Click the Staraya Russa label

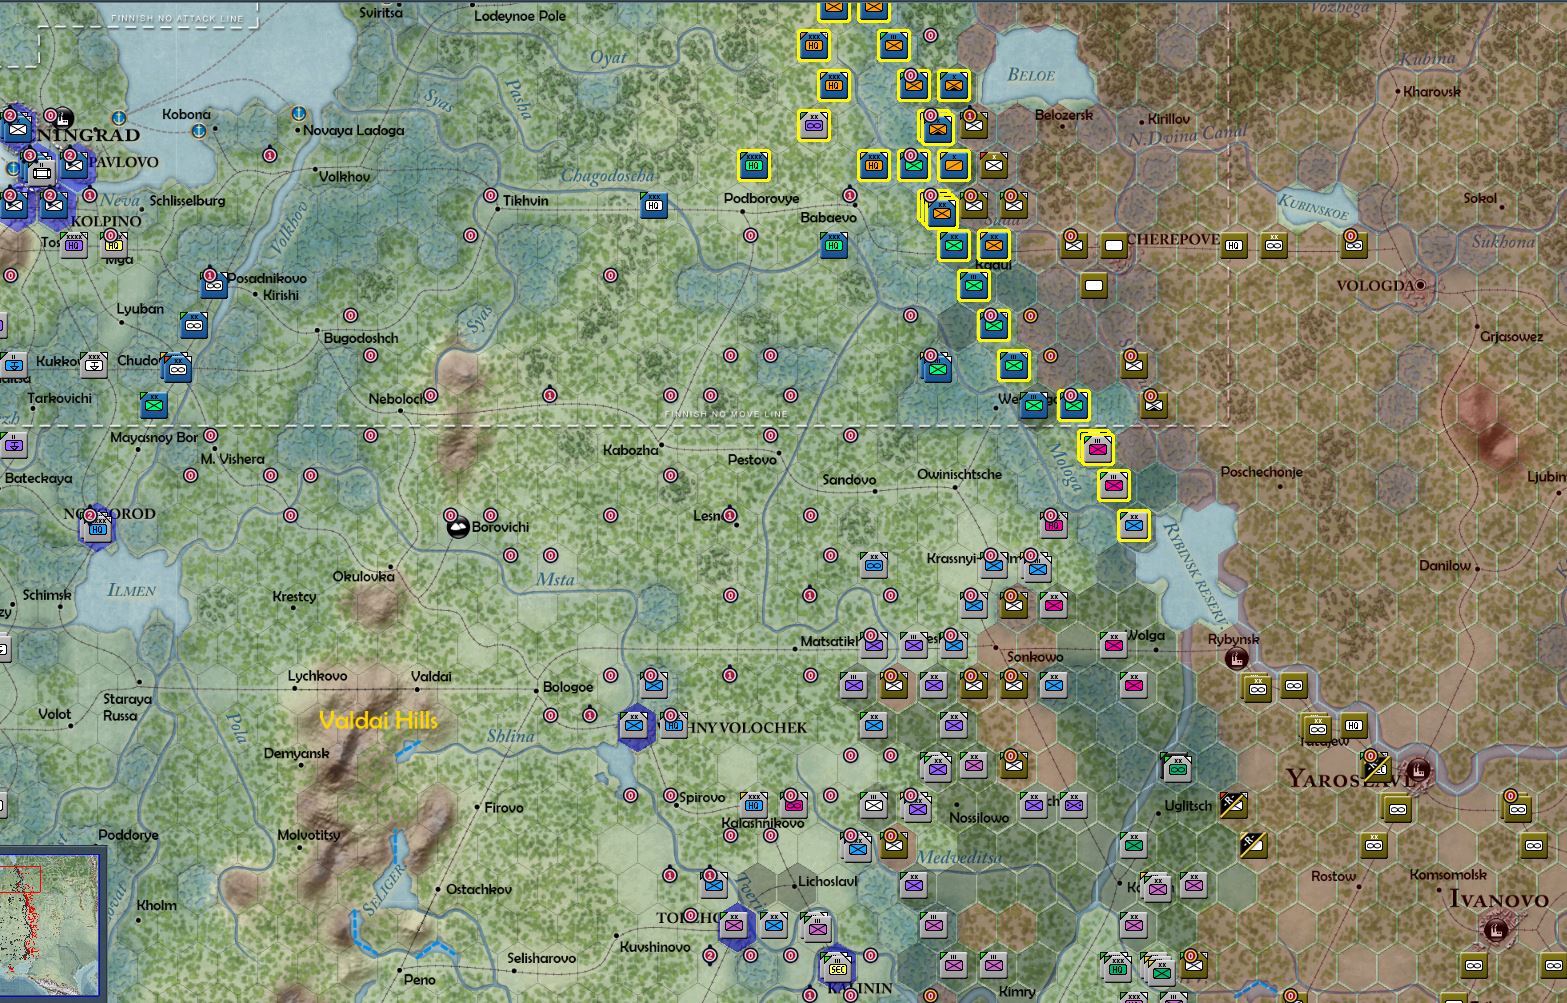128,707
